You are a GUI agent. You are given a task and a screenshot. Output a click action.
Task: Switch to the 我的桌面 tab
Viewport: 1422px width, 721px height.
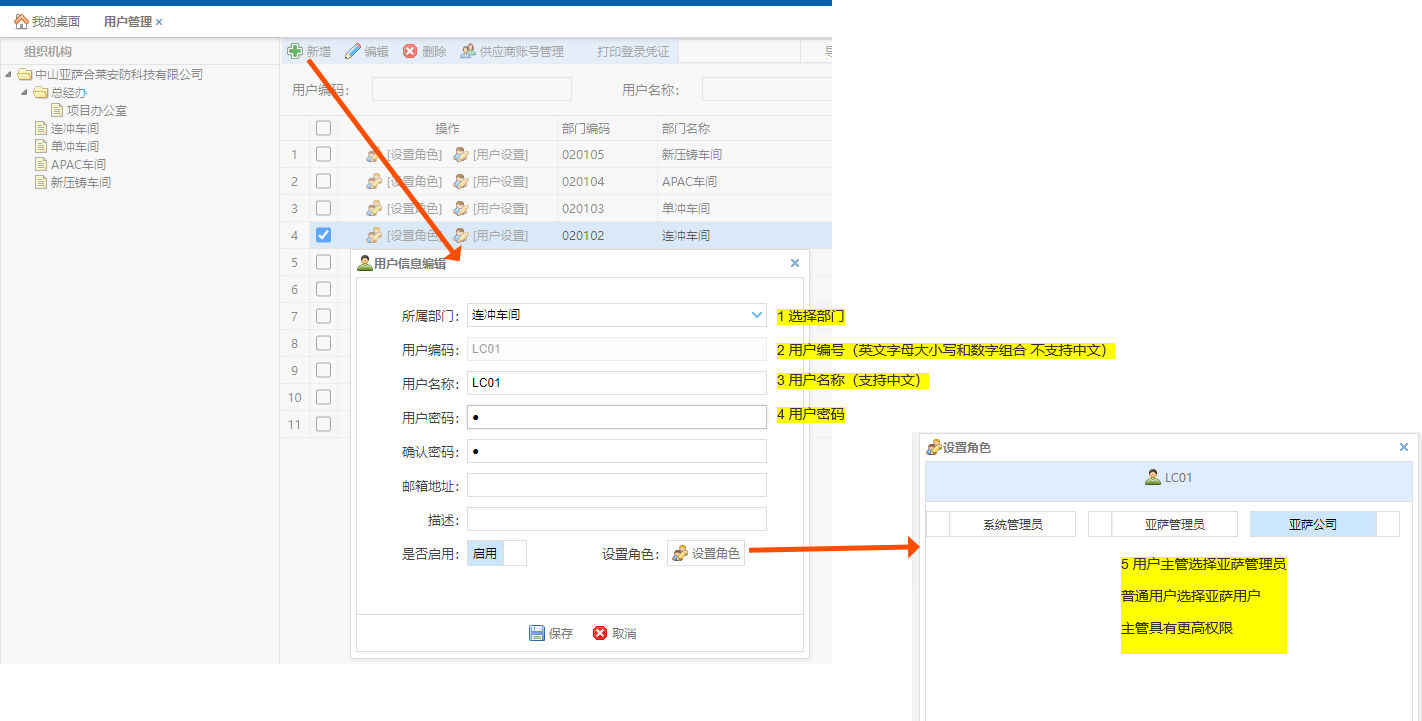pyautogui.click(x=47, y=21)
